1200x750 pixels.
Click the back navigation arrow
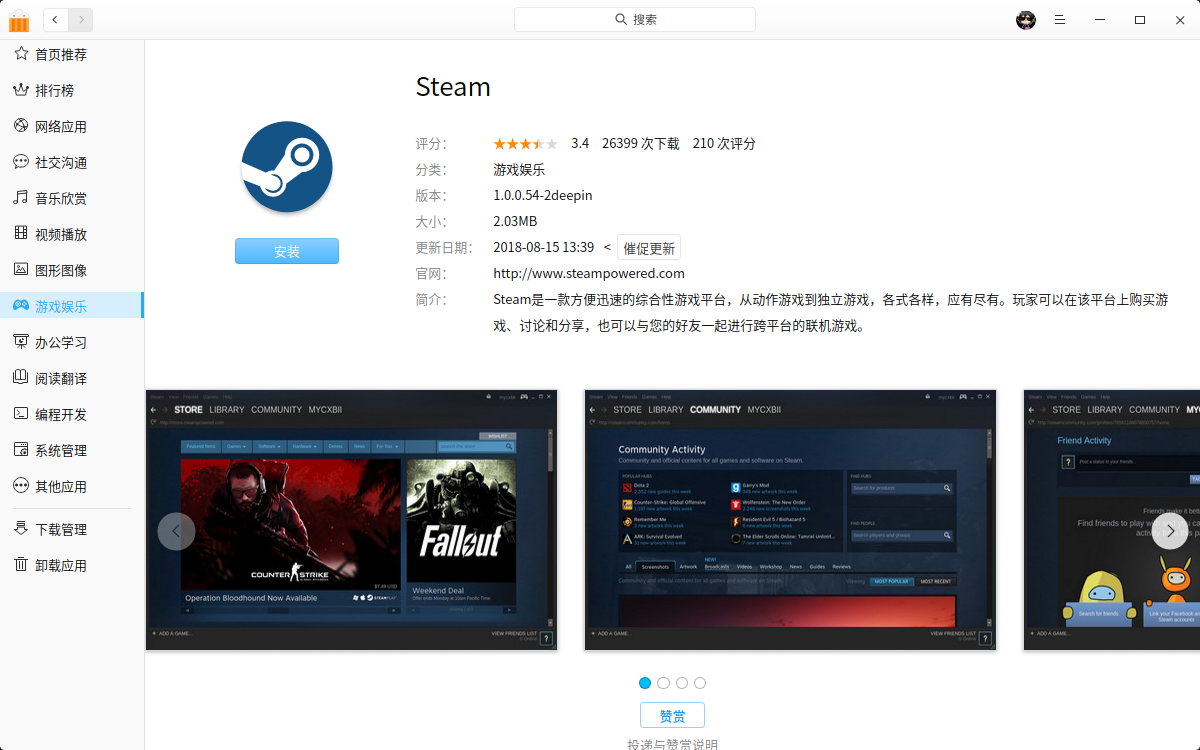coord(55,19)
